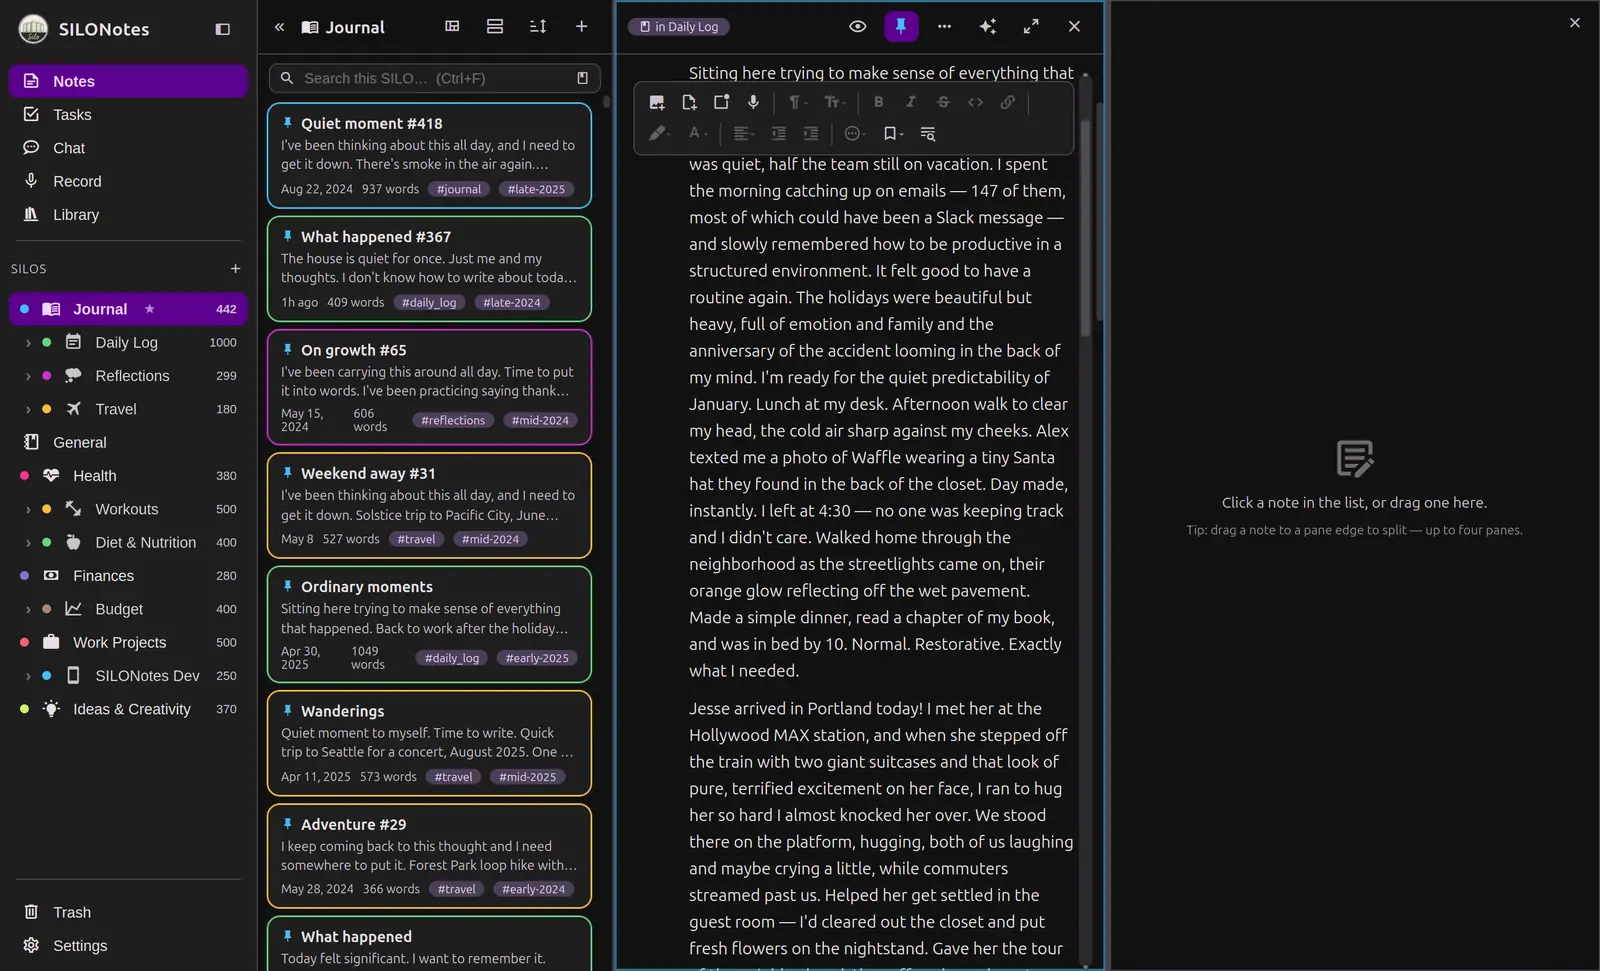Select the Journal silo
This screenshot has width=1600, height=971.
128,309
